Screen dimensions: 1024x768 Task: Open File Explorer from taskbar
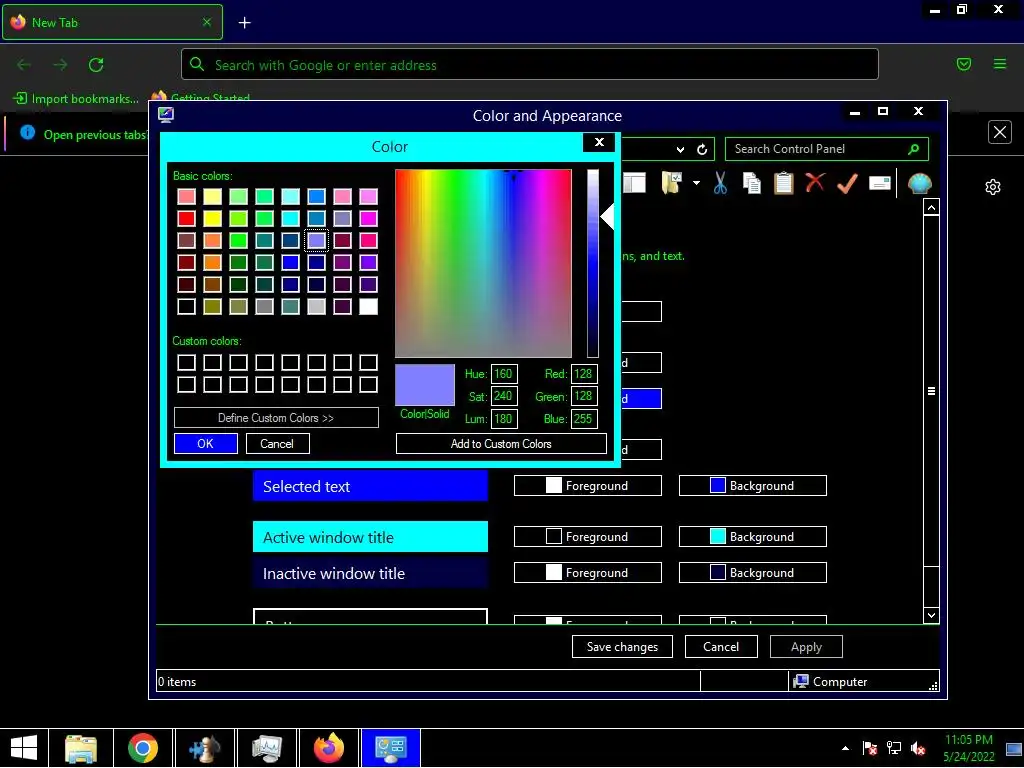click(x=81, y=748)
